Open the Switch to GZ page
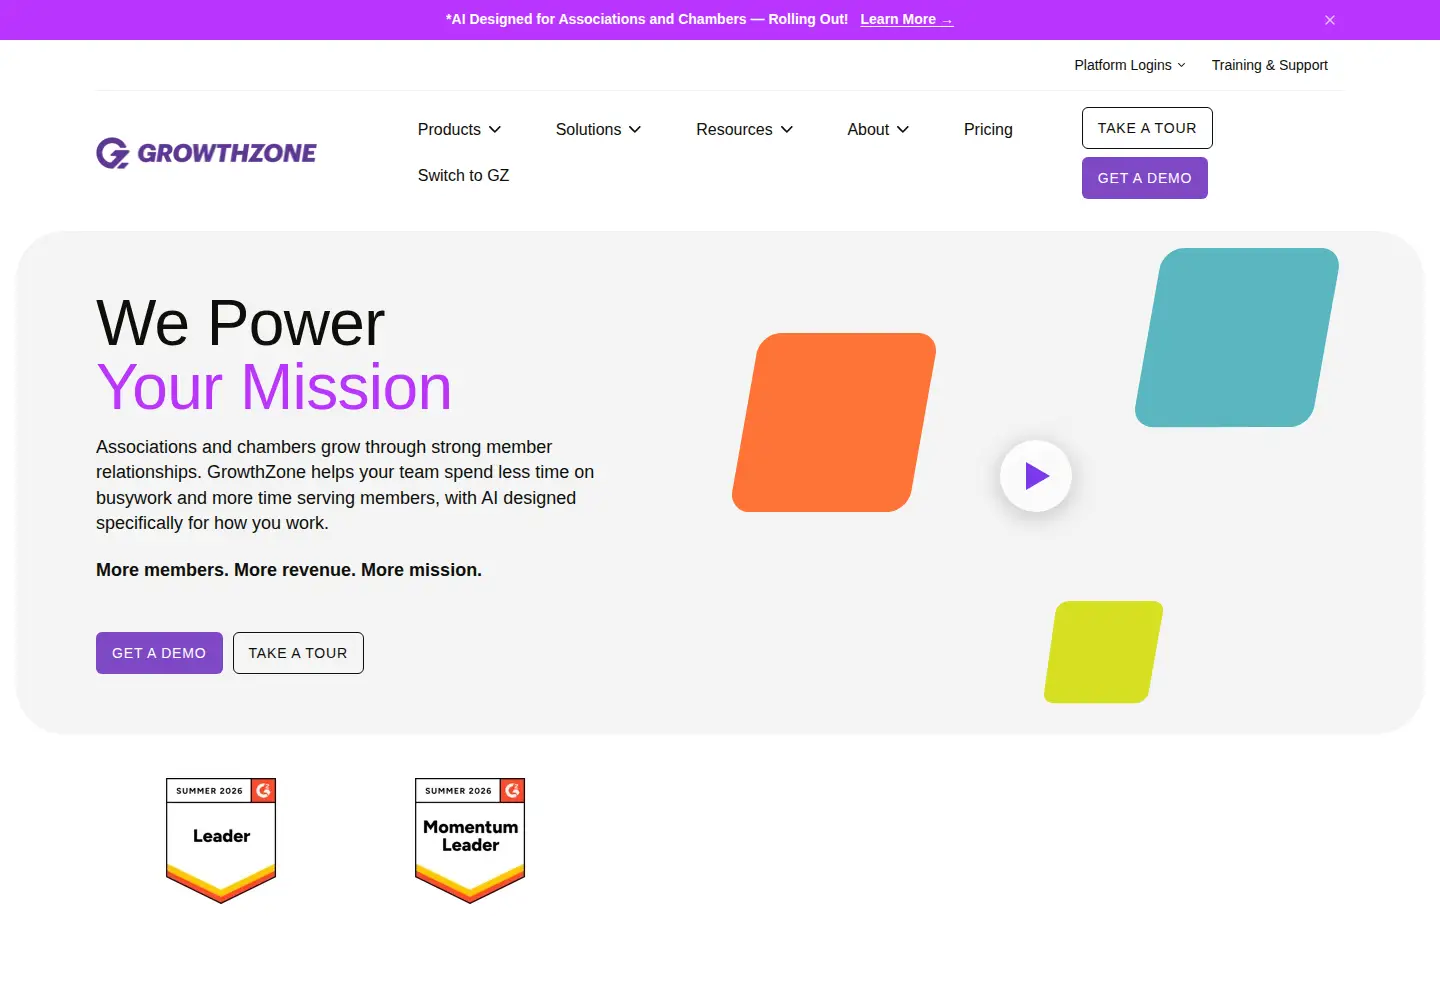The width and height of the screenshot is (1440, 1000). [x=463, y=175]
